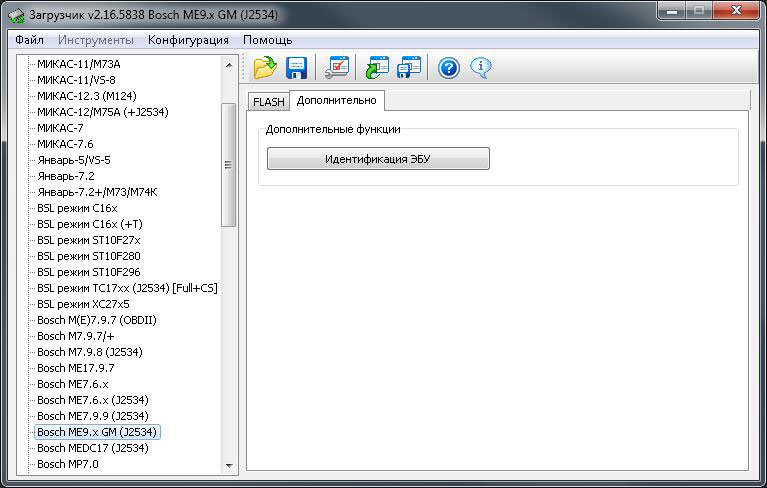Click the ECU list scroll up arrow
Viewport: 767px width, 488px height.
(x=229, y=65)
